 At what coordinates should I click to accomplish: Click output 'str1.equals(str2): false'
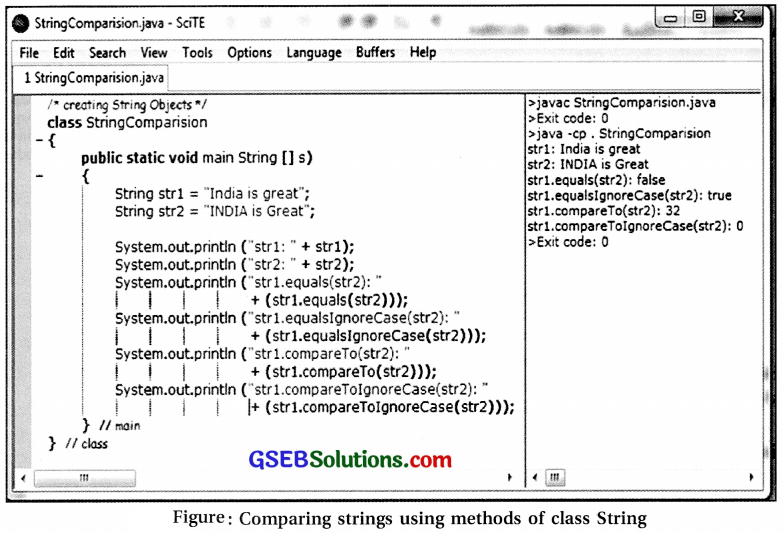pos(596,180)
